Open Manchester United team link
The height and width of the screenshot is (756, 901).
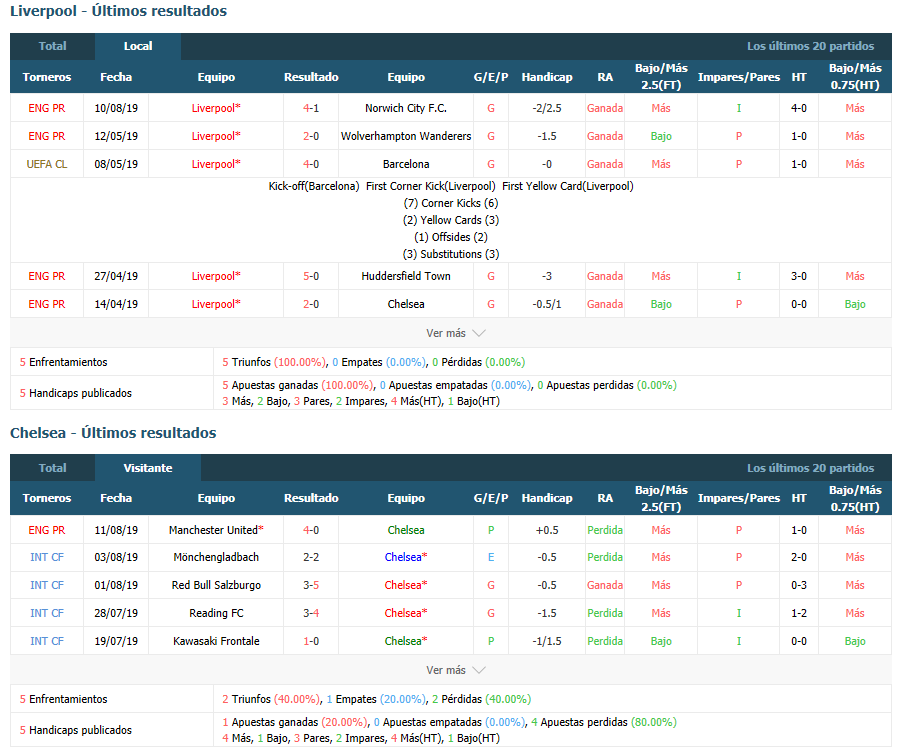point(216,530)
